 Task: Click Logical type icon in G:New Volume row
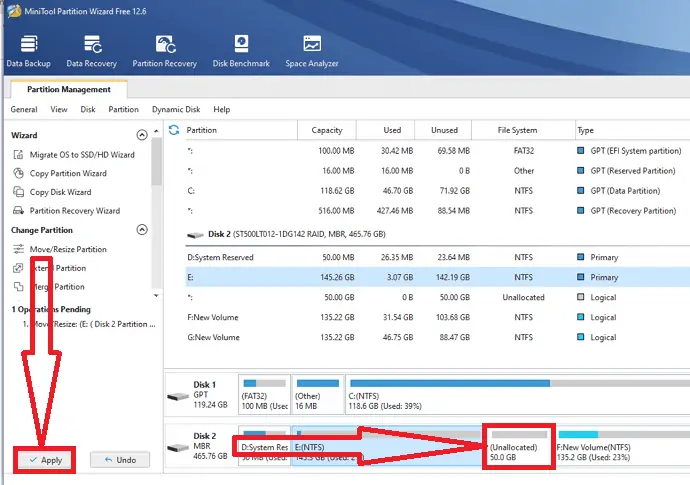pos(581,337)
